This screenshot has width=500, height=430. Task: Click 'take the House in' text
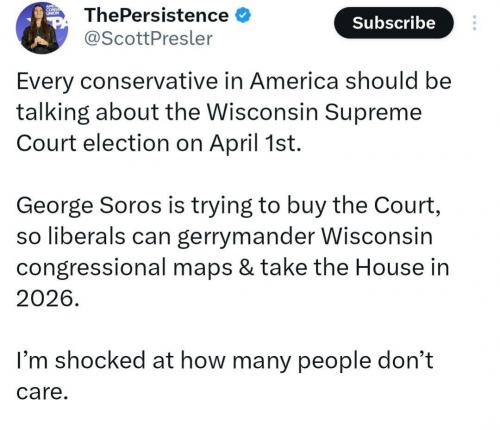click(x=355, y=268)
